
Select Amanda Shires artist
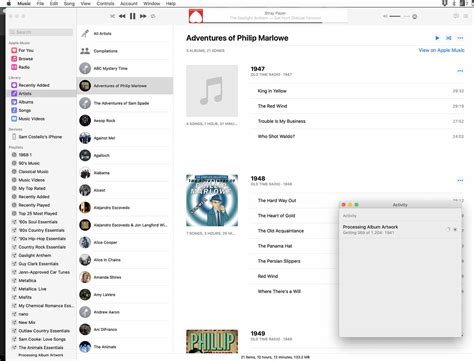click(x=124, y=277)
